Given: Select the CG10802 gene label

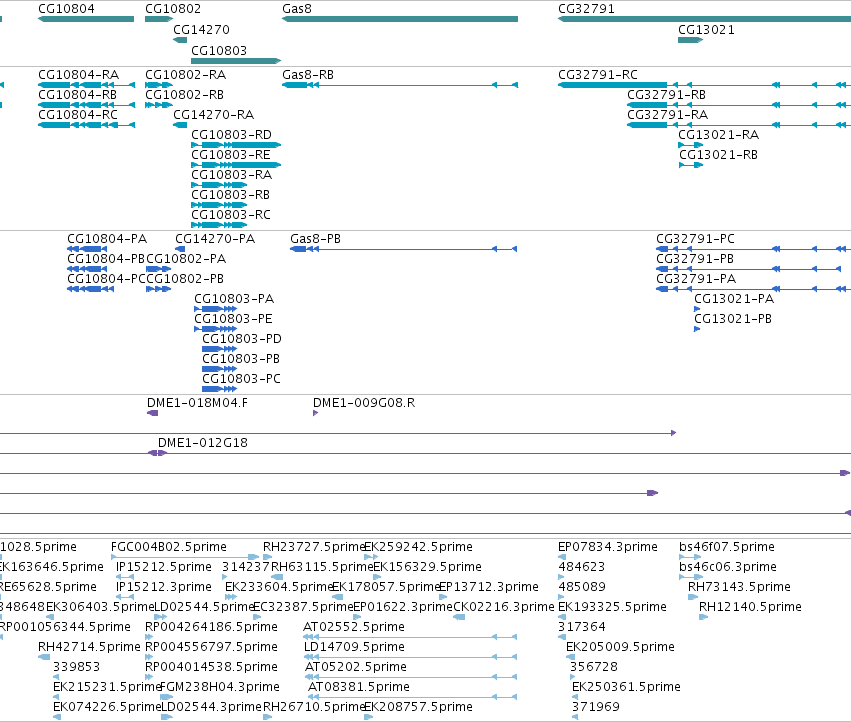Looking at the screenshot, I should tap(173, 9).
